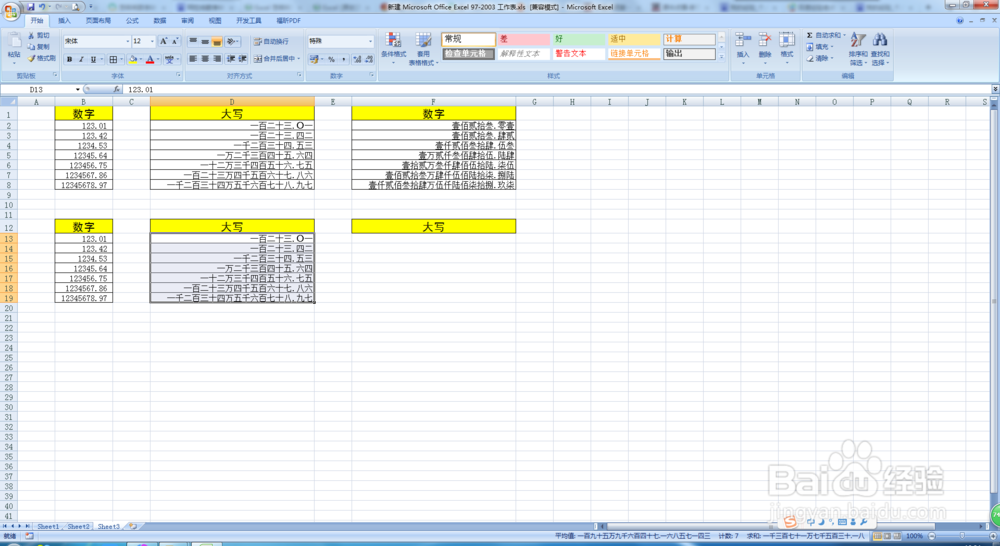Screen dimensions: 1000x546
Task: Enable wrap text (自动换行)
Action: point(272,41)
